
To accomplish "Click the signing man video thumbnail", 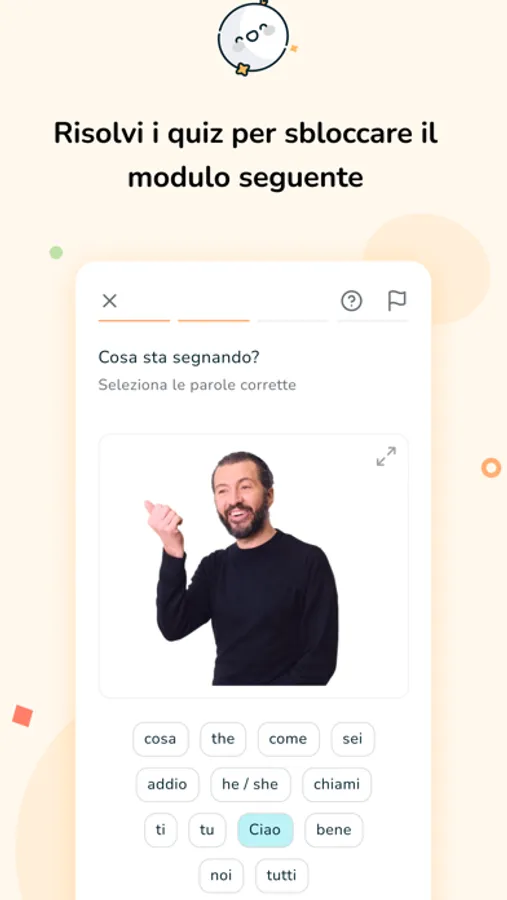I will click(253, 566).
